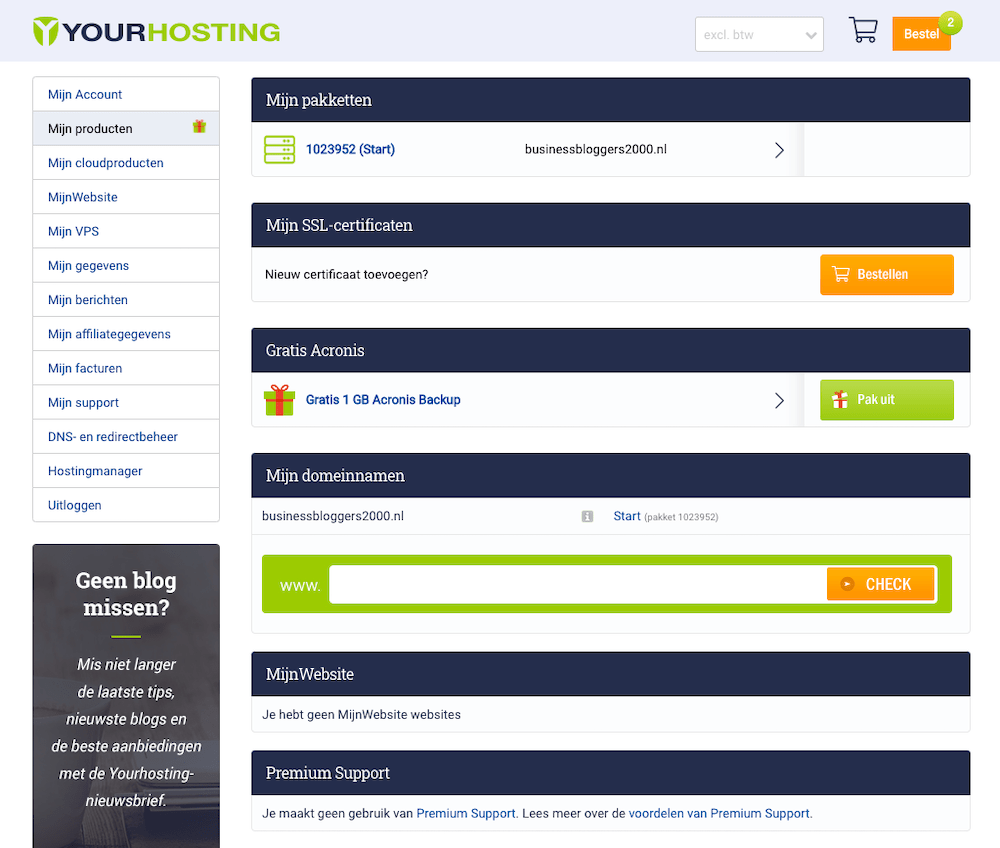Click the info icon next to businessbloggers2000.nl domain
Image resolution: width=1000 pixels, height=848 pixels.
coord(587,517)
